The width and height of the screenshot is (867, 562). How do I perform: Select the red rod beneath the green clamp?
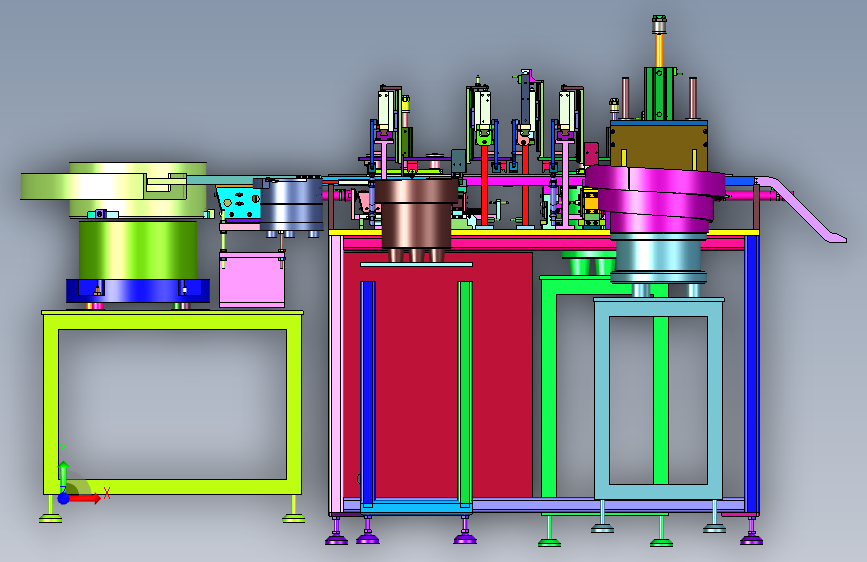pos(484,185)
